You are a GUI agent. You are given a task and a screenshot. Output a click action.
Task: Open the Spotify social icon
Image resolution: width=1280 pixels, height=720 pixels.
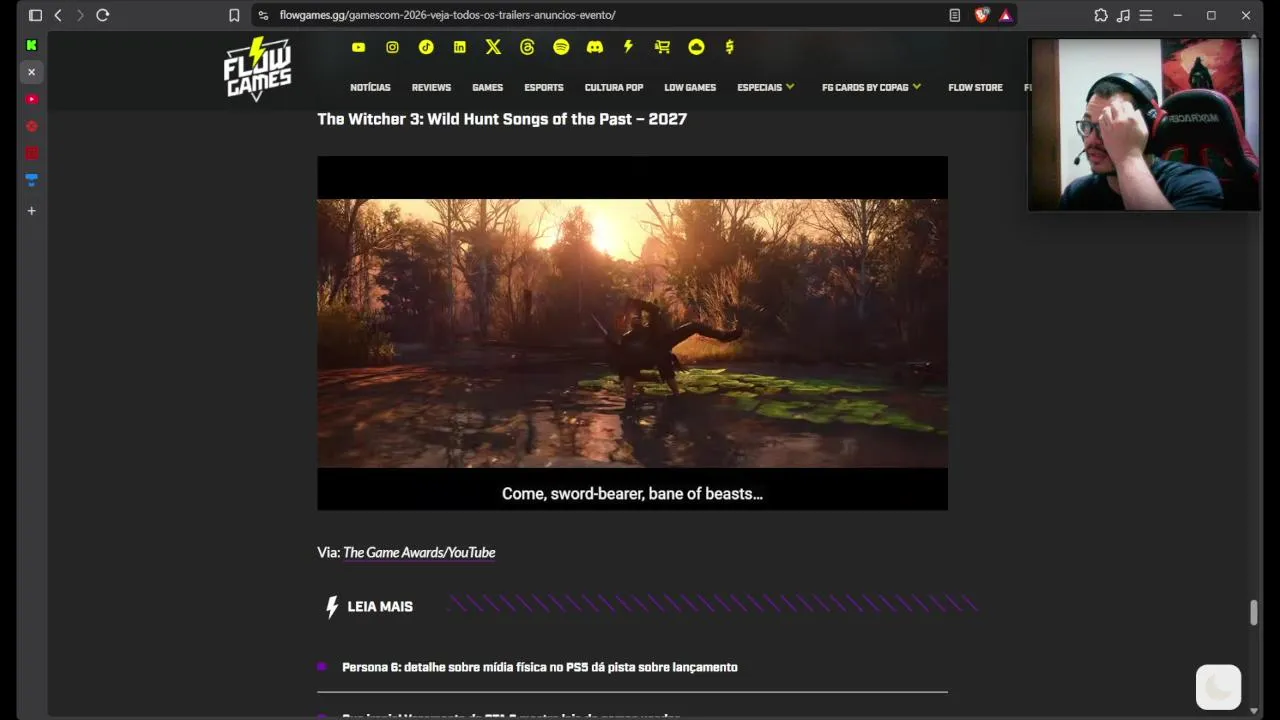click(561, 47)
